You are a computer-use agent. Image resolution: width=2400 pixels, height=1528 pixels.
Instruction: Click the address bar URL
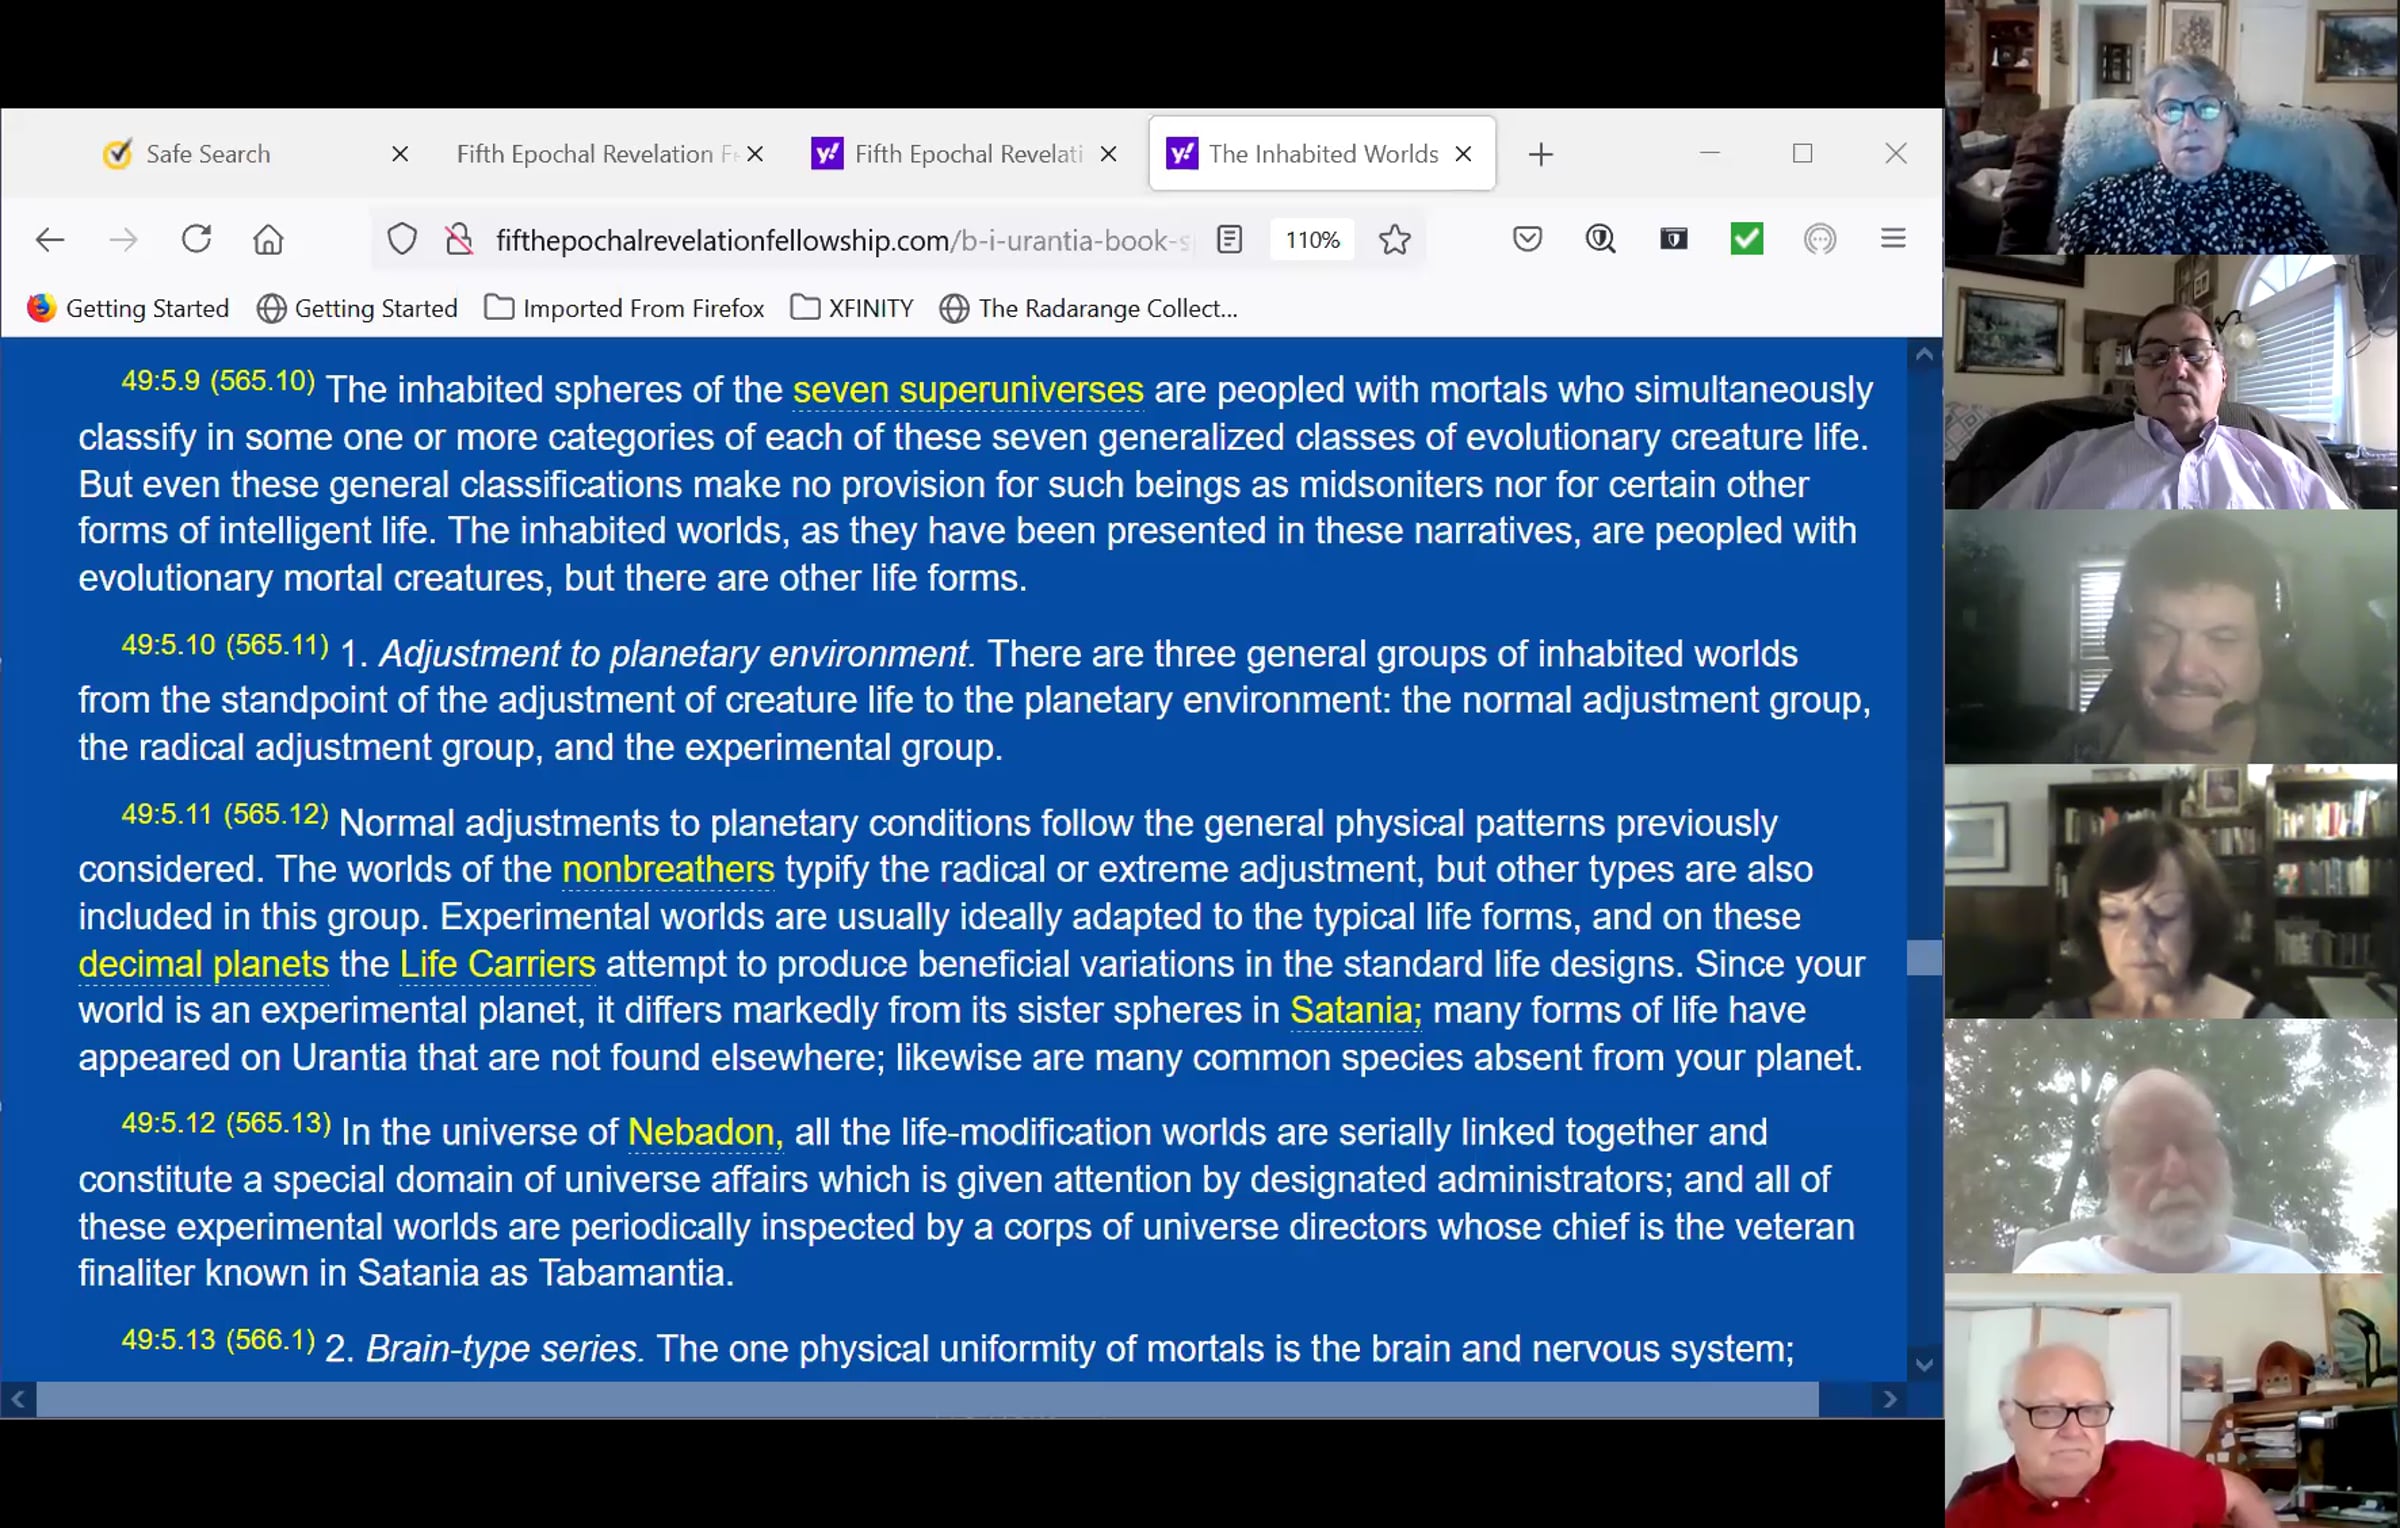[843, 240]
